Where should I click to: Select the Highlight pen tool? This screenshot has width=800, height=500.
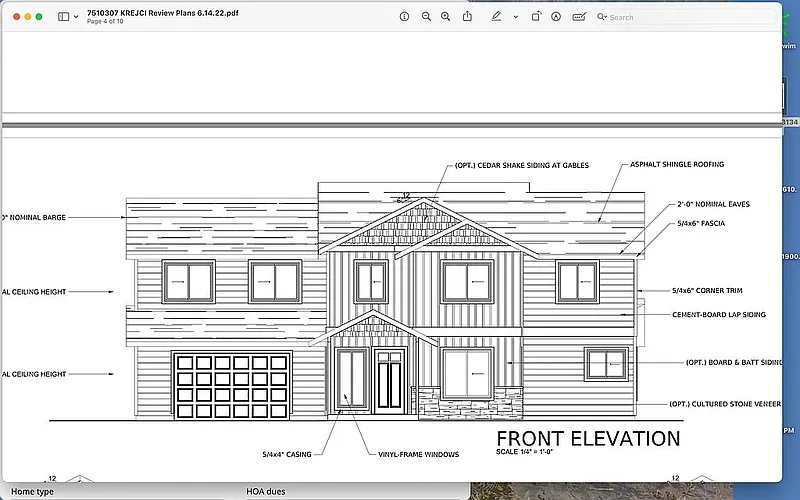(x=497, y=17)
